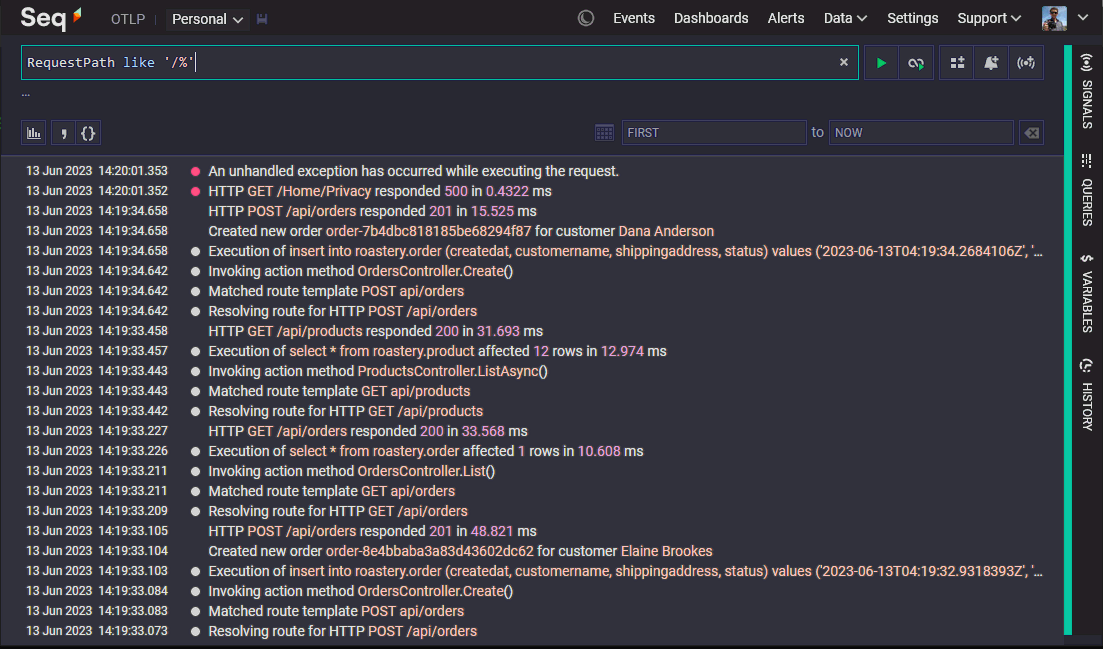1103x649 pixels.
Task: Save workspace with the floppy disk icon
Action: [x=262, y=19]
